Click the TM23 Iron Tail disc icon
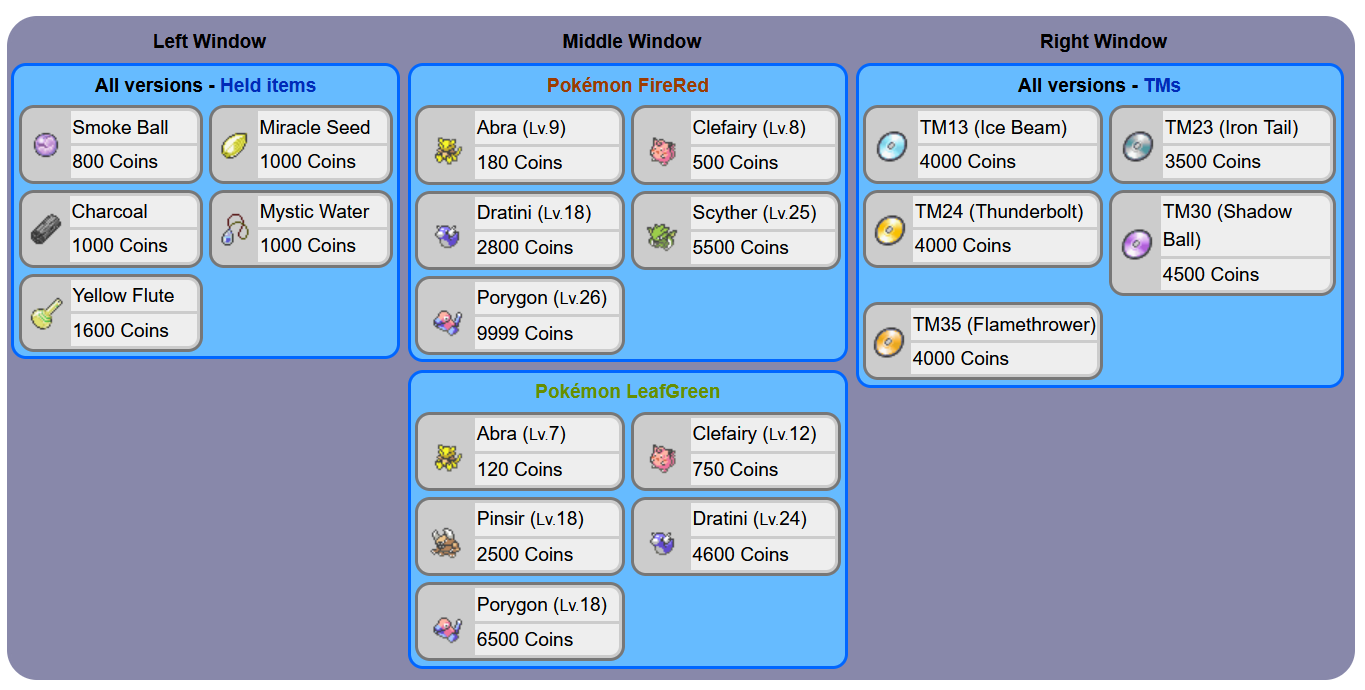This screenshot has height=690, width=1365. 1137,145
